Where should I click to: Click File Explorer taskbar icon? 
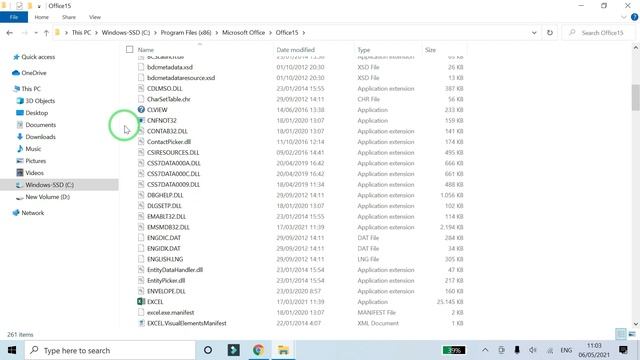[x=283, y=350]
